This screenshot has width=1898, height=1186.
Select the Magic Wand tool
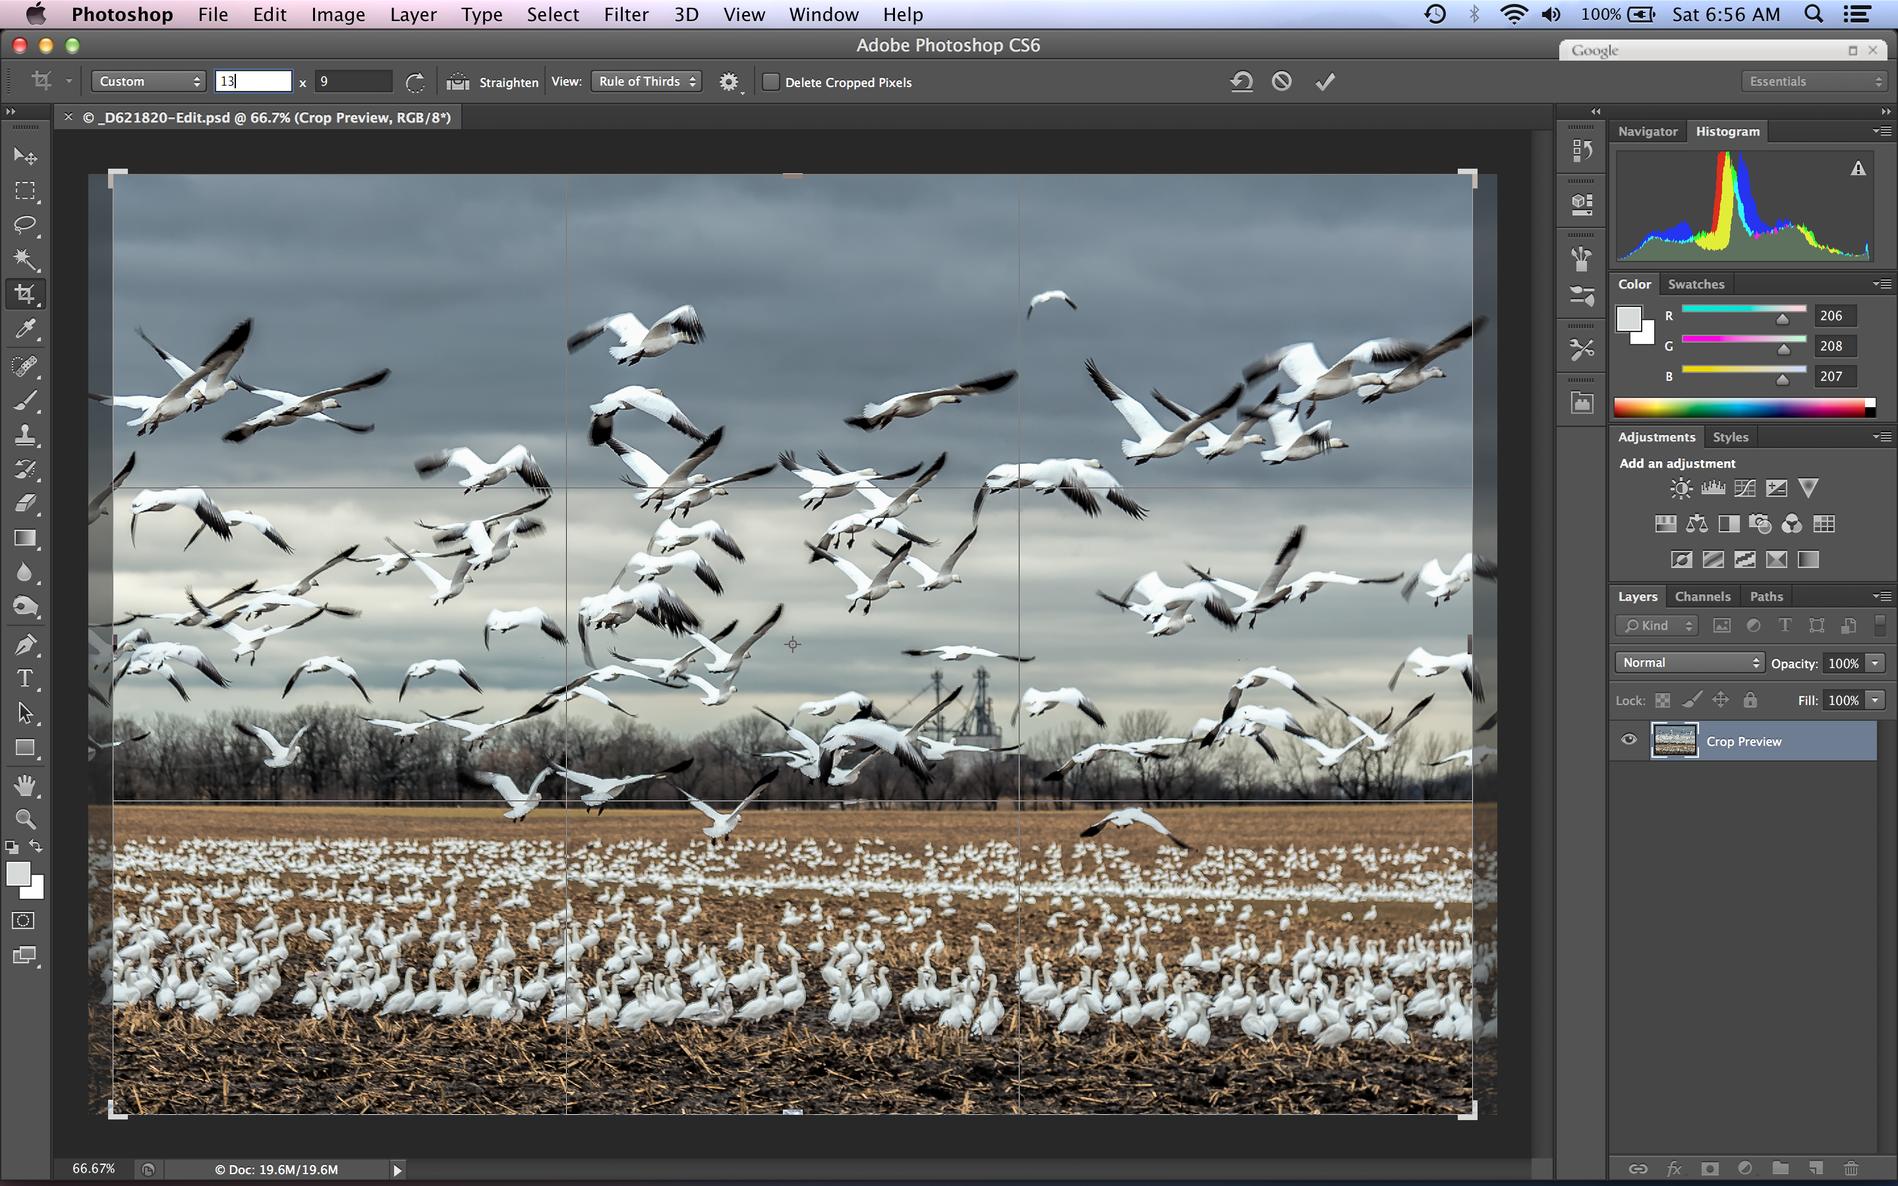[25, 260]
